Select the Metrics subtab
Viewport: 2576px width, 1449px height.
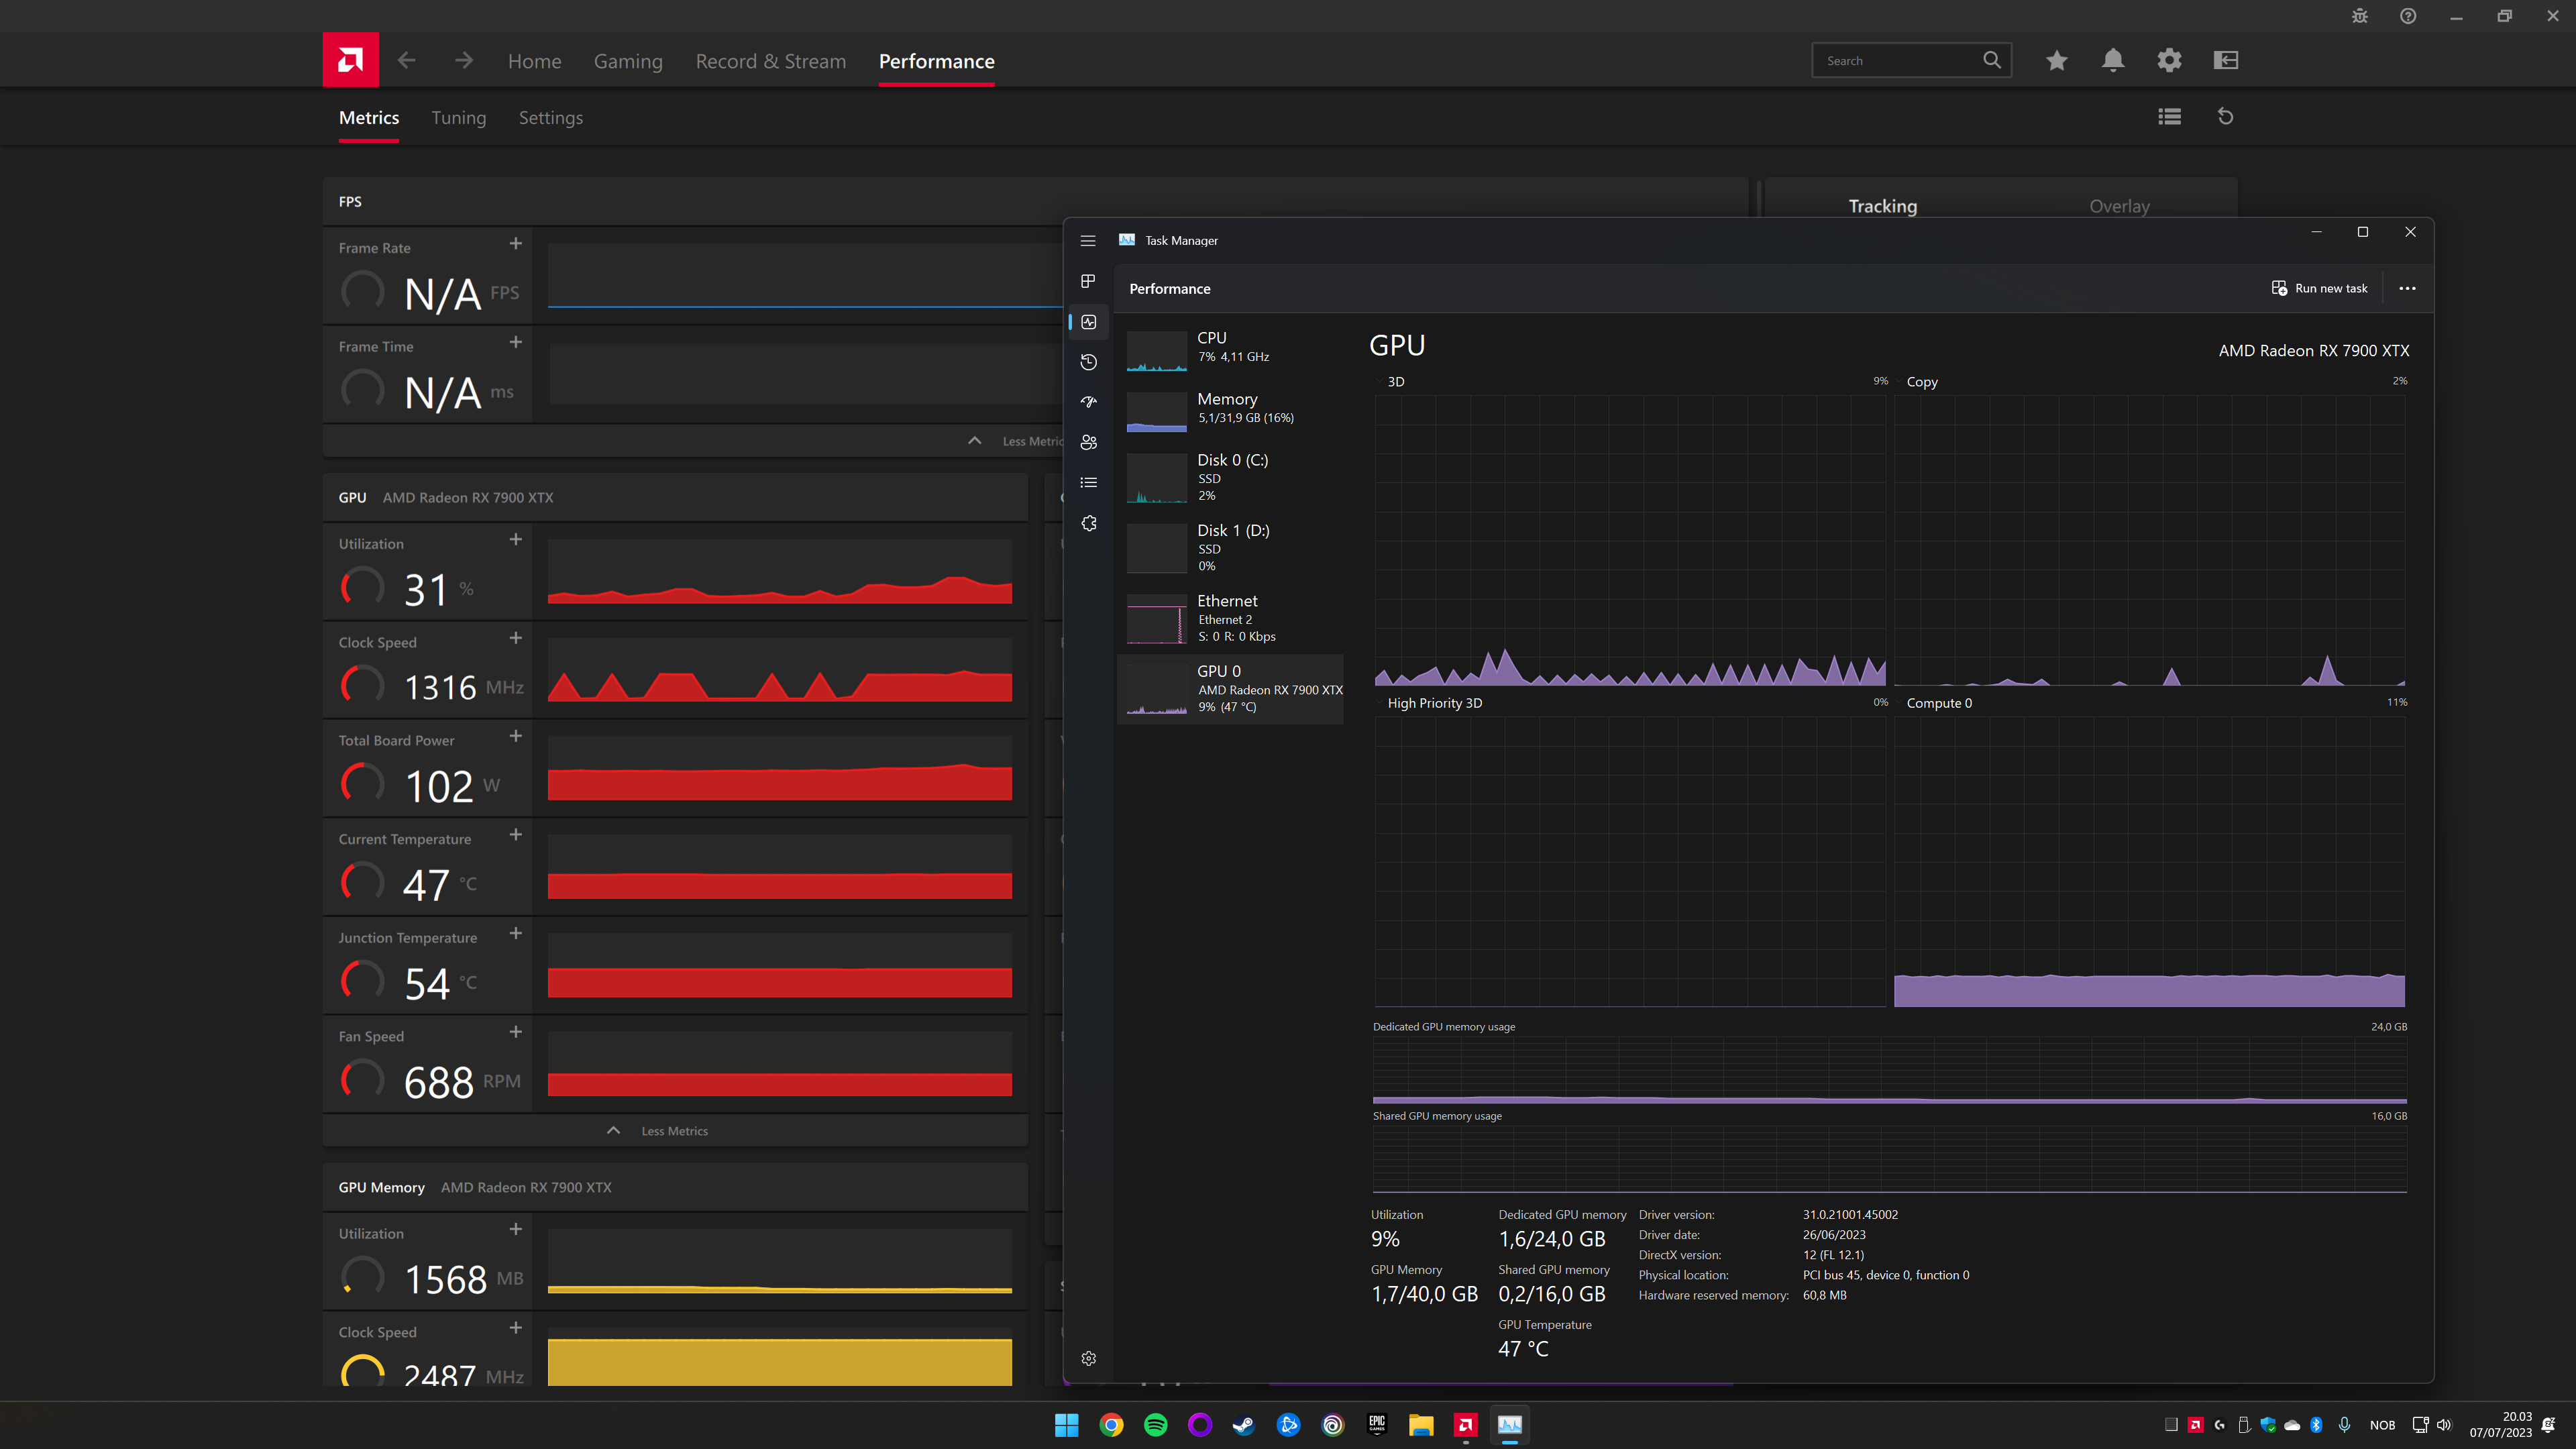coord(369,118)
